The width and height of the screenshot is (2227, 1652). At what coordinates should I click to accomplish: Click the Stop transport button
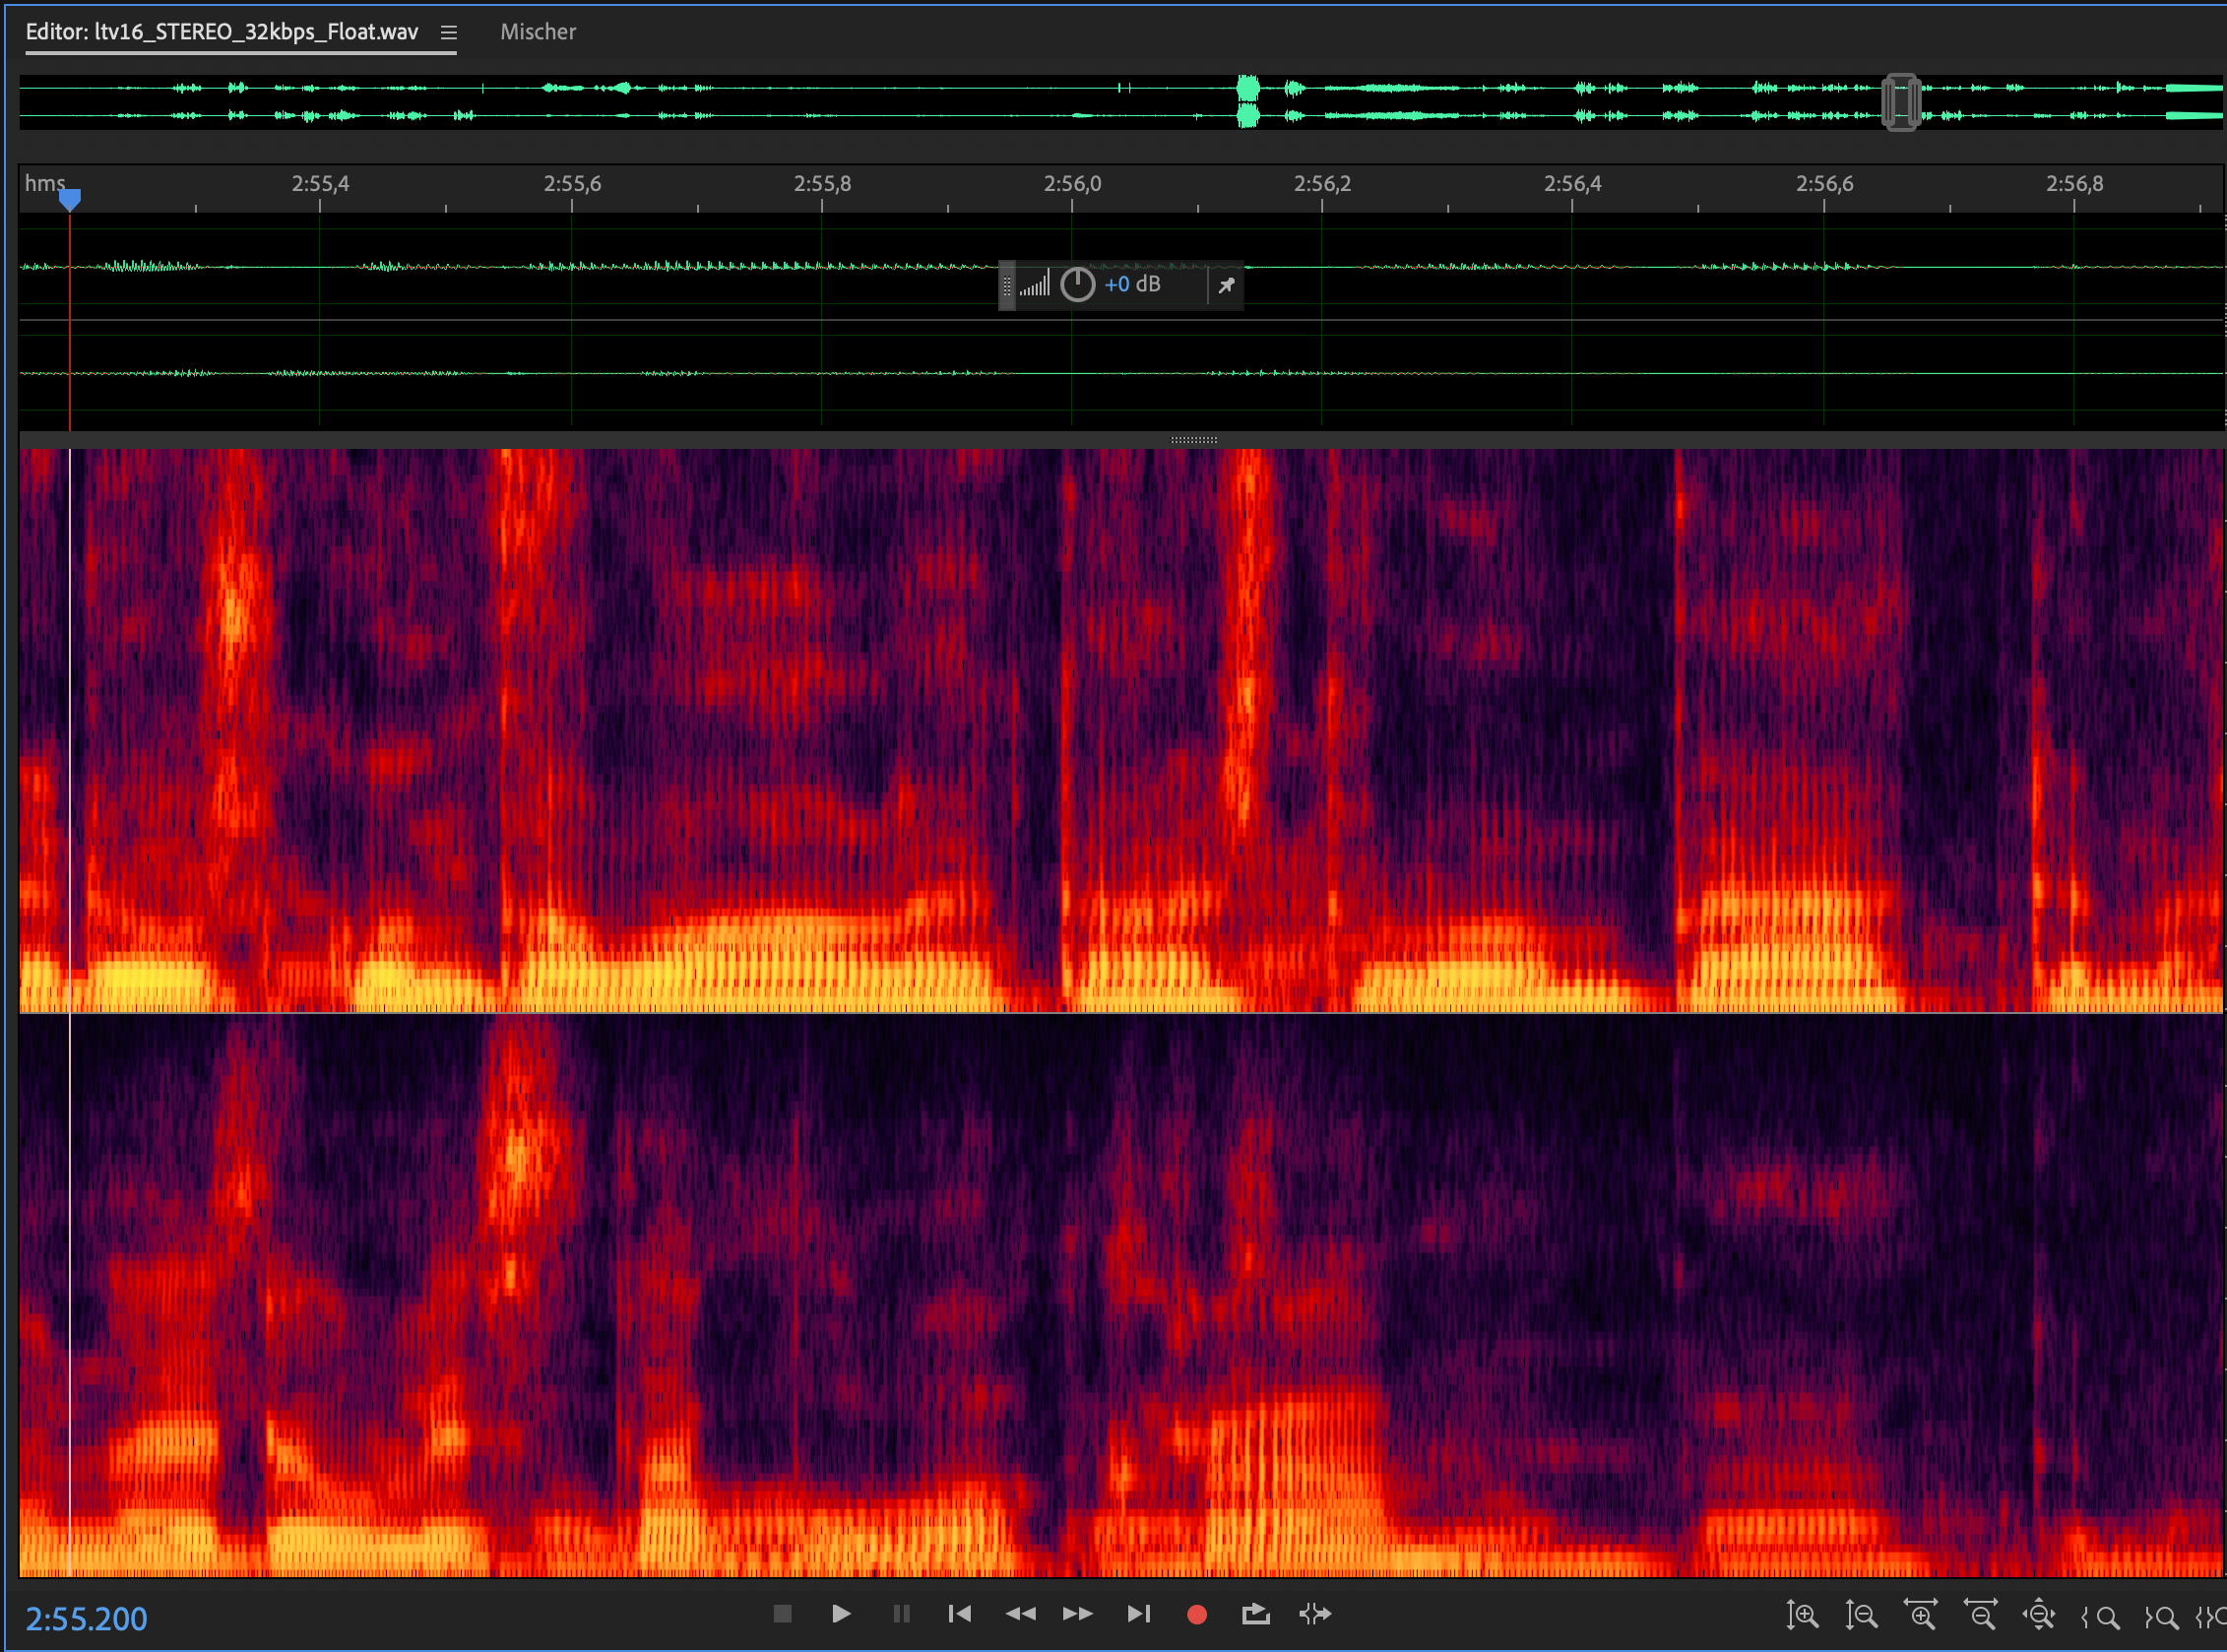[782, 1613]
